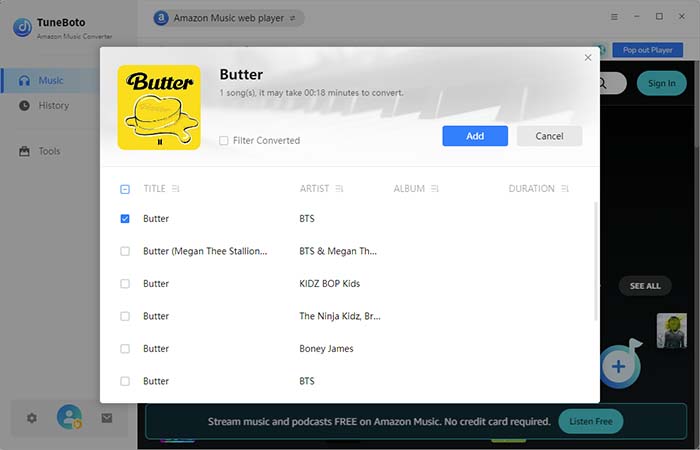
Task: Click the Pop out Player button
Action: pyautogui.click(x=648, y=50)
